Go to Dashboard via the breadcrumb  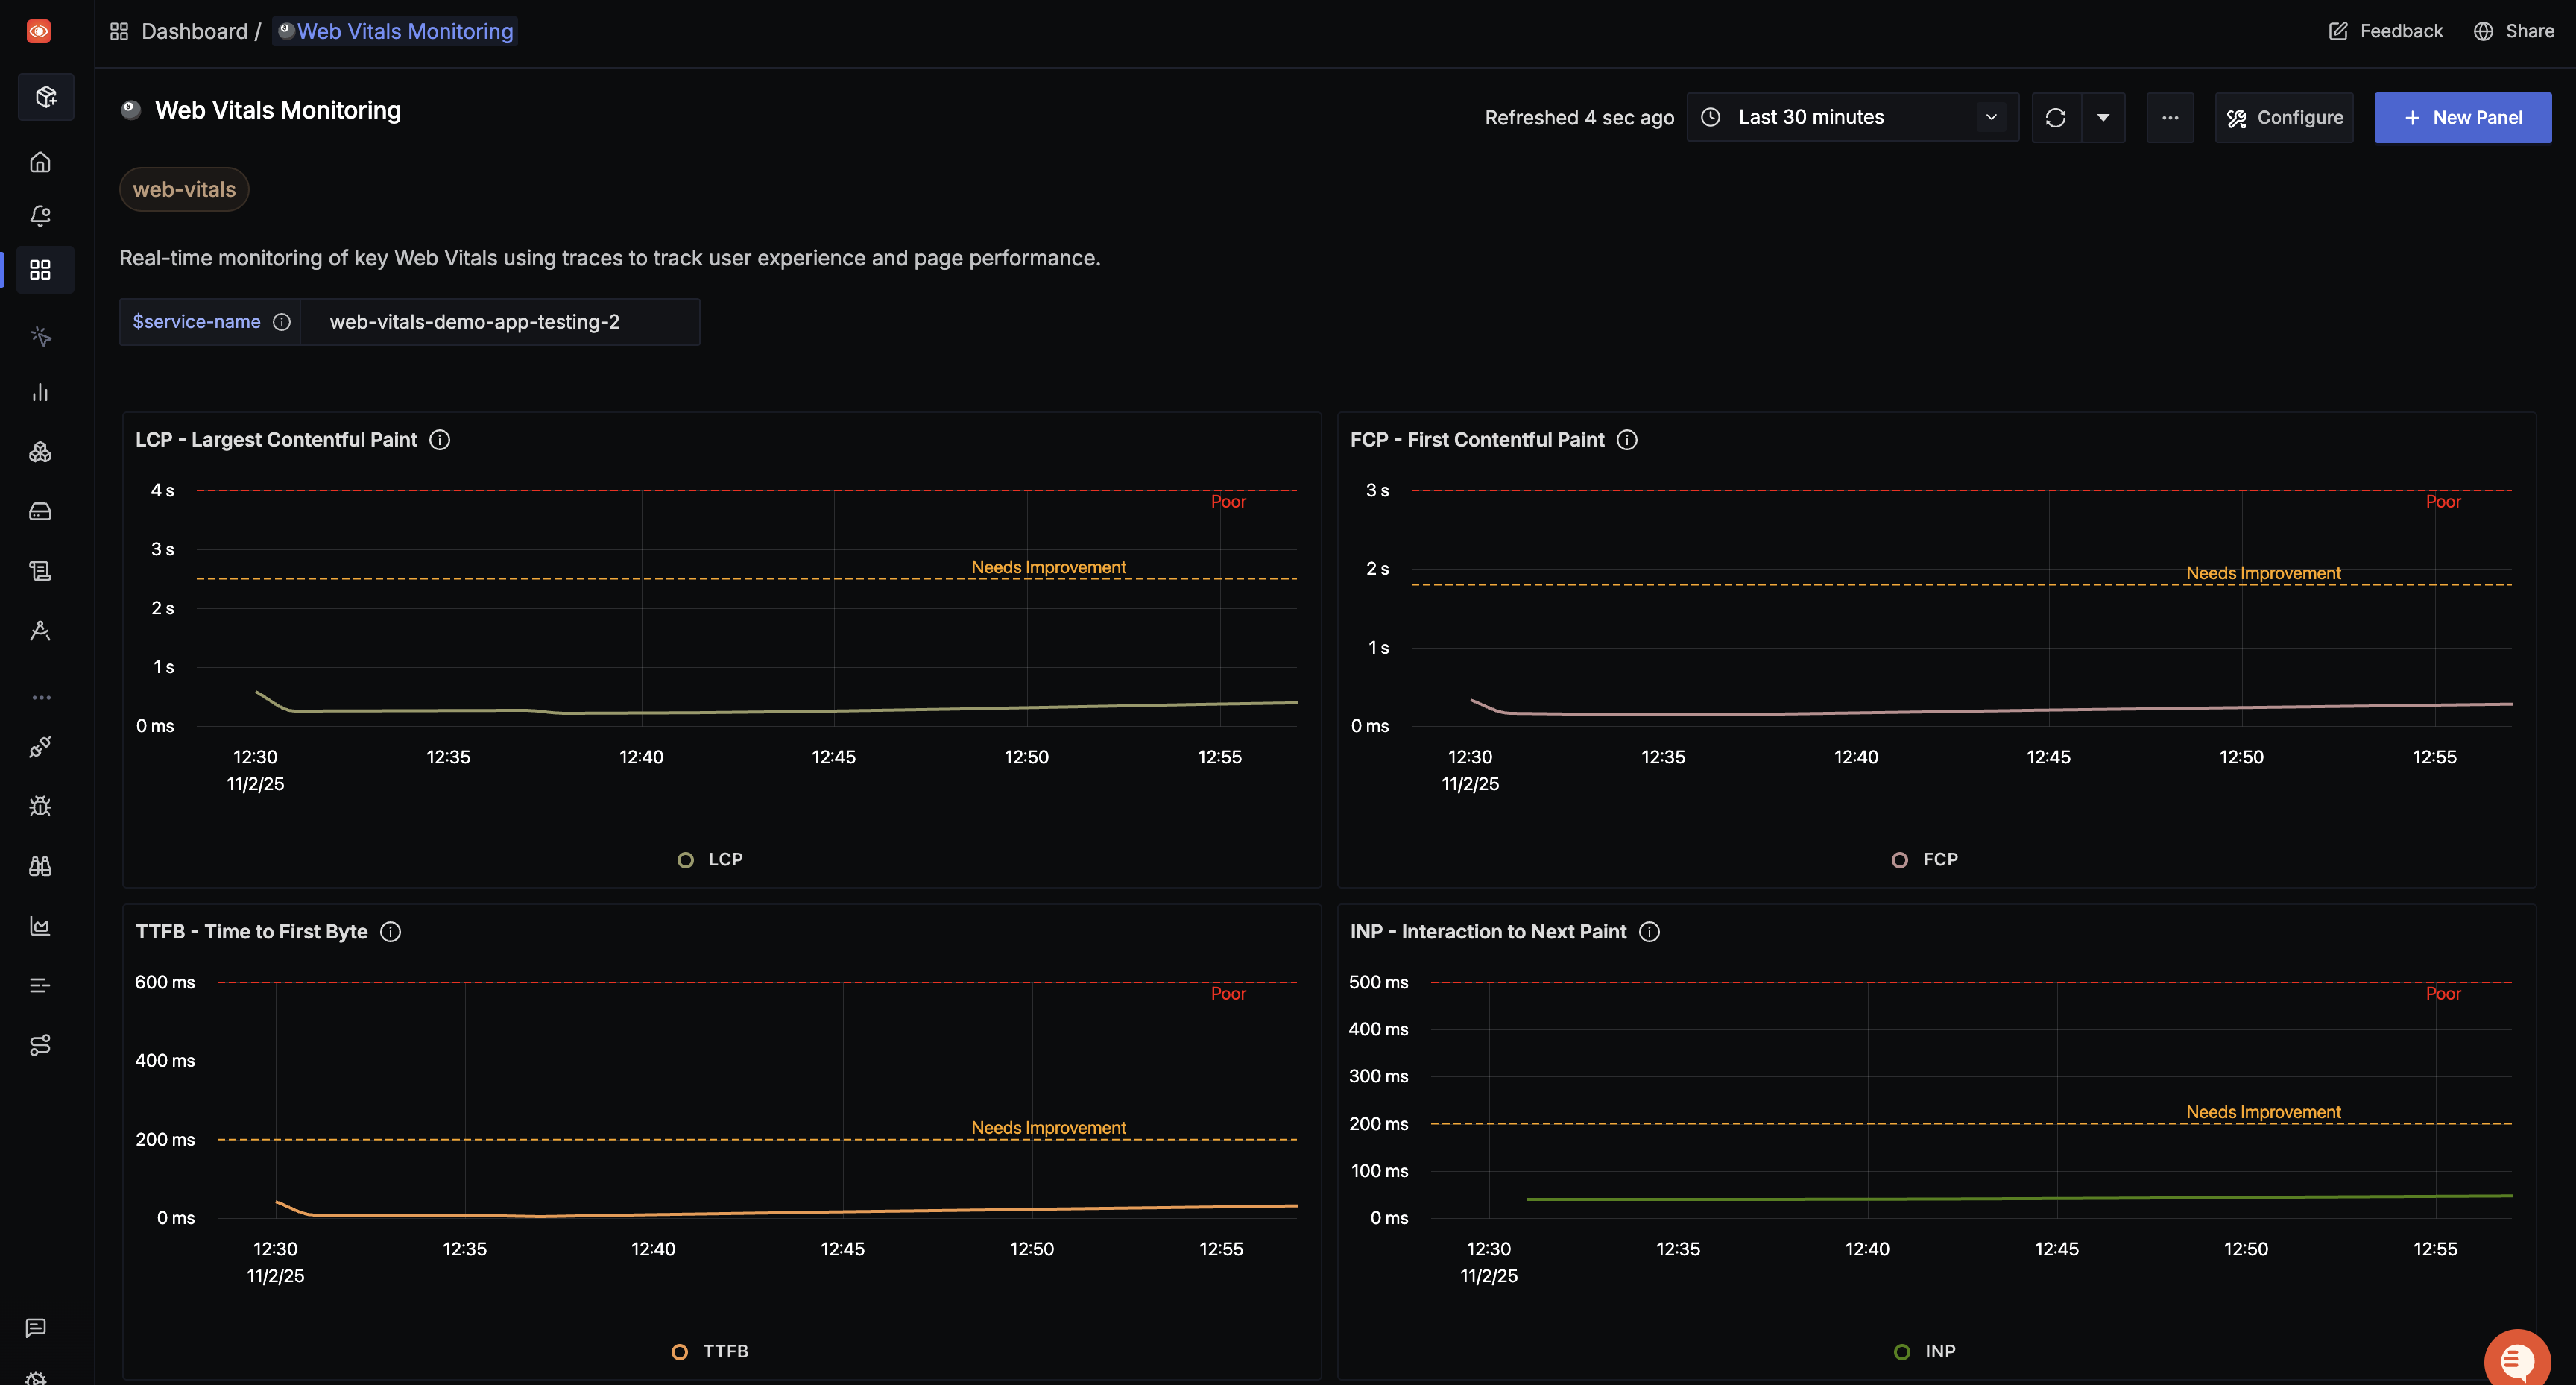(x=194, y=31)
